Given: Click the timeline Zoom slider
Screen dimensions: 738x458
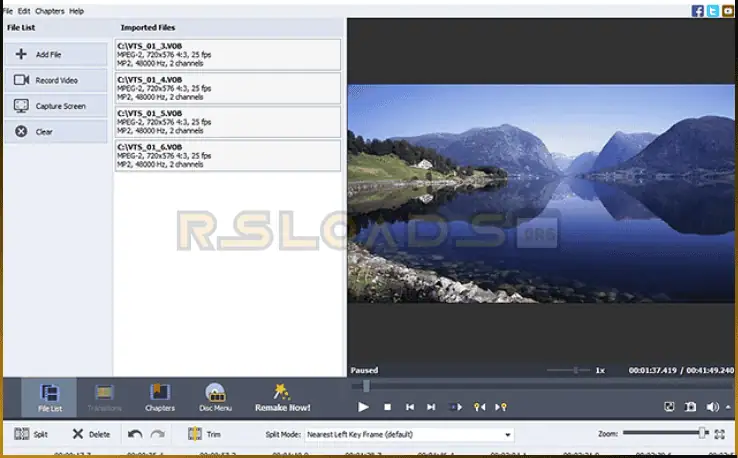Looking at the screenshot, I should coord(665,433).
